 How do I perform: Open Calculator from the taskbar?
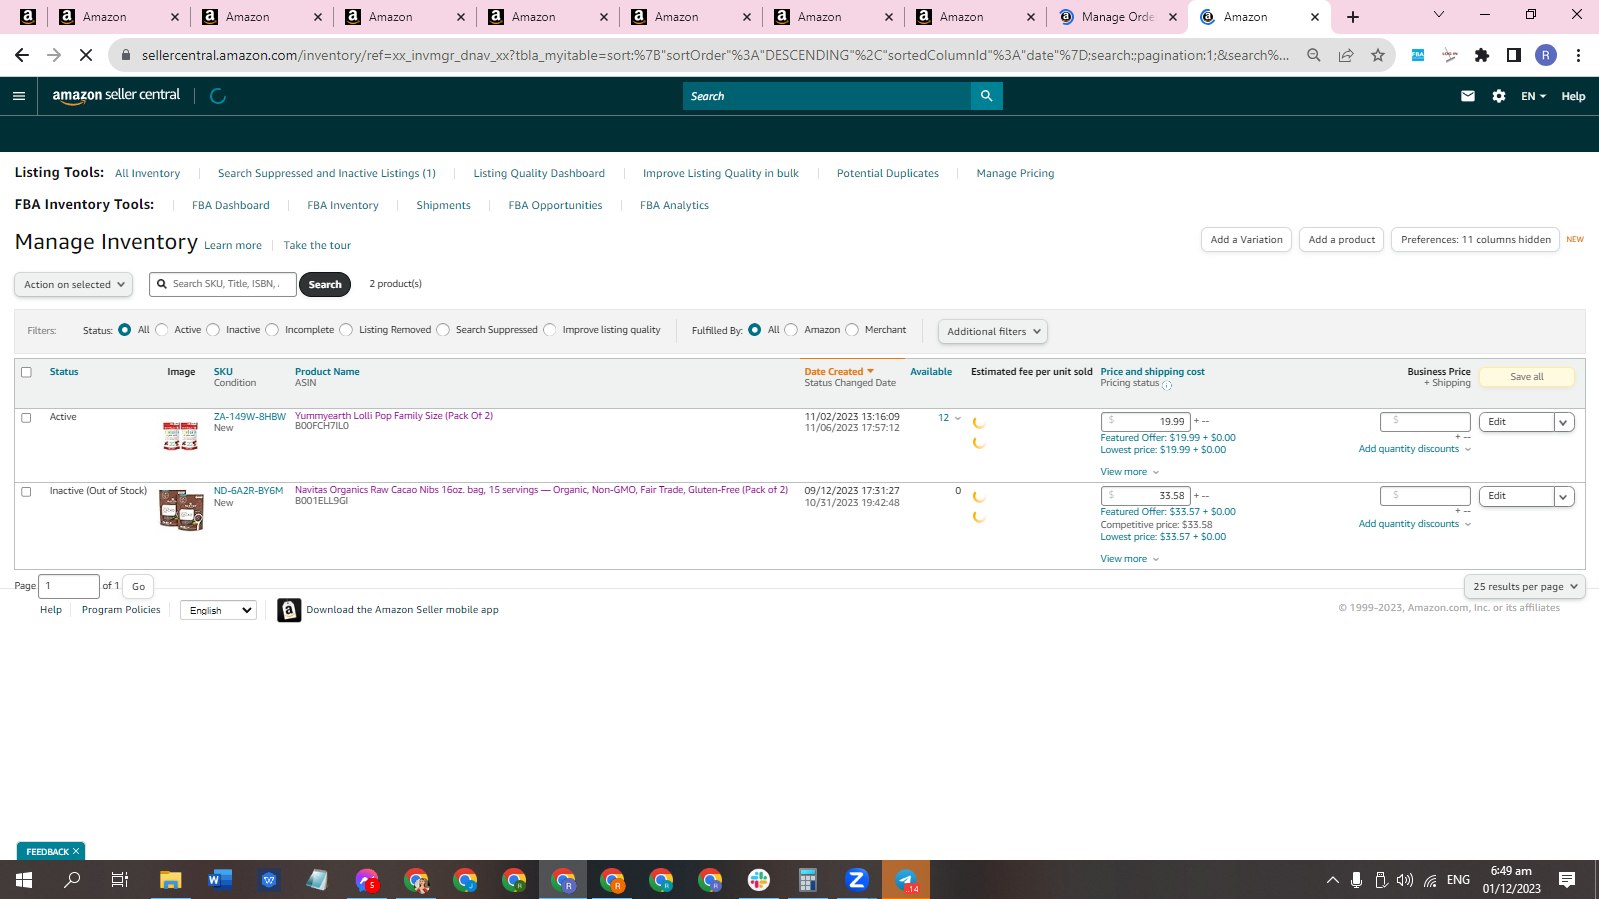[808, 880]
